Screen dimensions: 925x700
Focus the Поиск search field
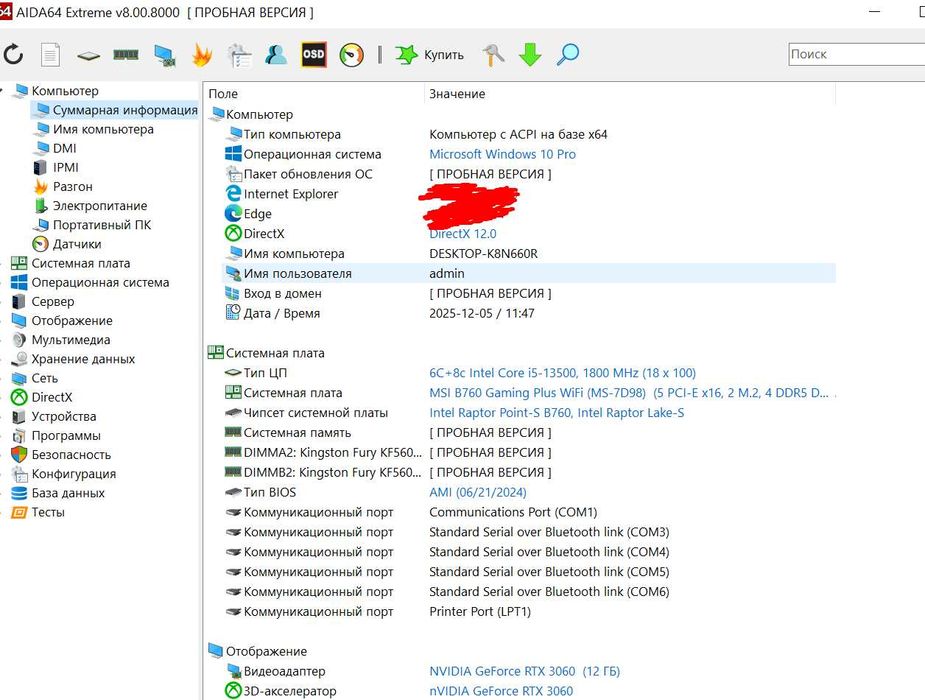[x=857, y=54]
